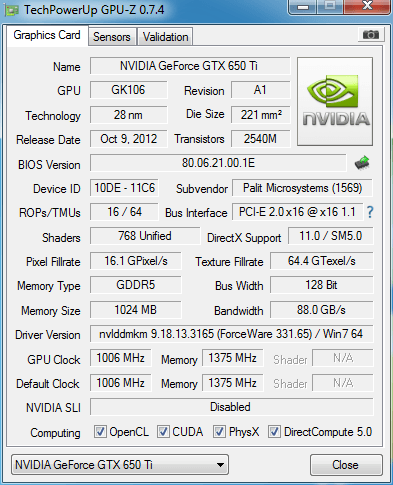
Task: Click the NVIDIA logo image
Action: click(x=335, y=101)
